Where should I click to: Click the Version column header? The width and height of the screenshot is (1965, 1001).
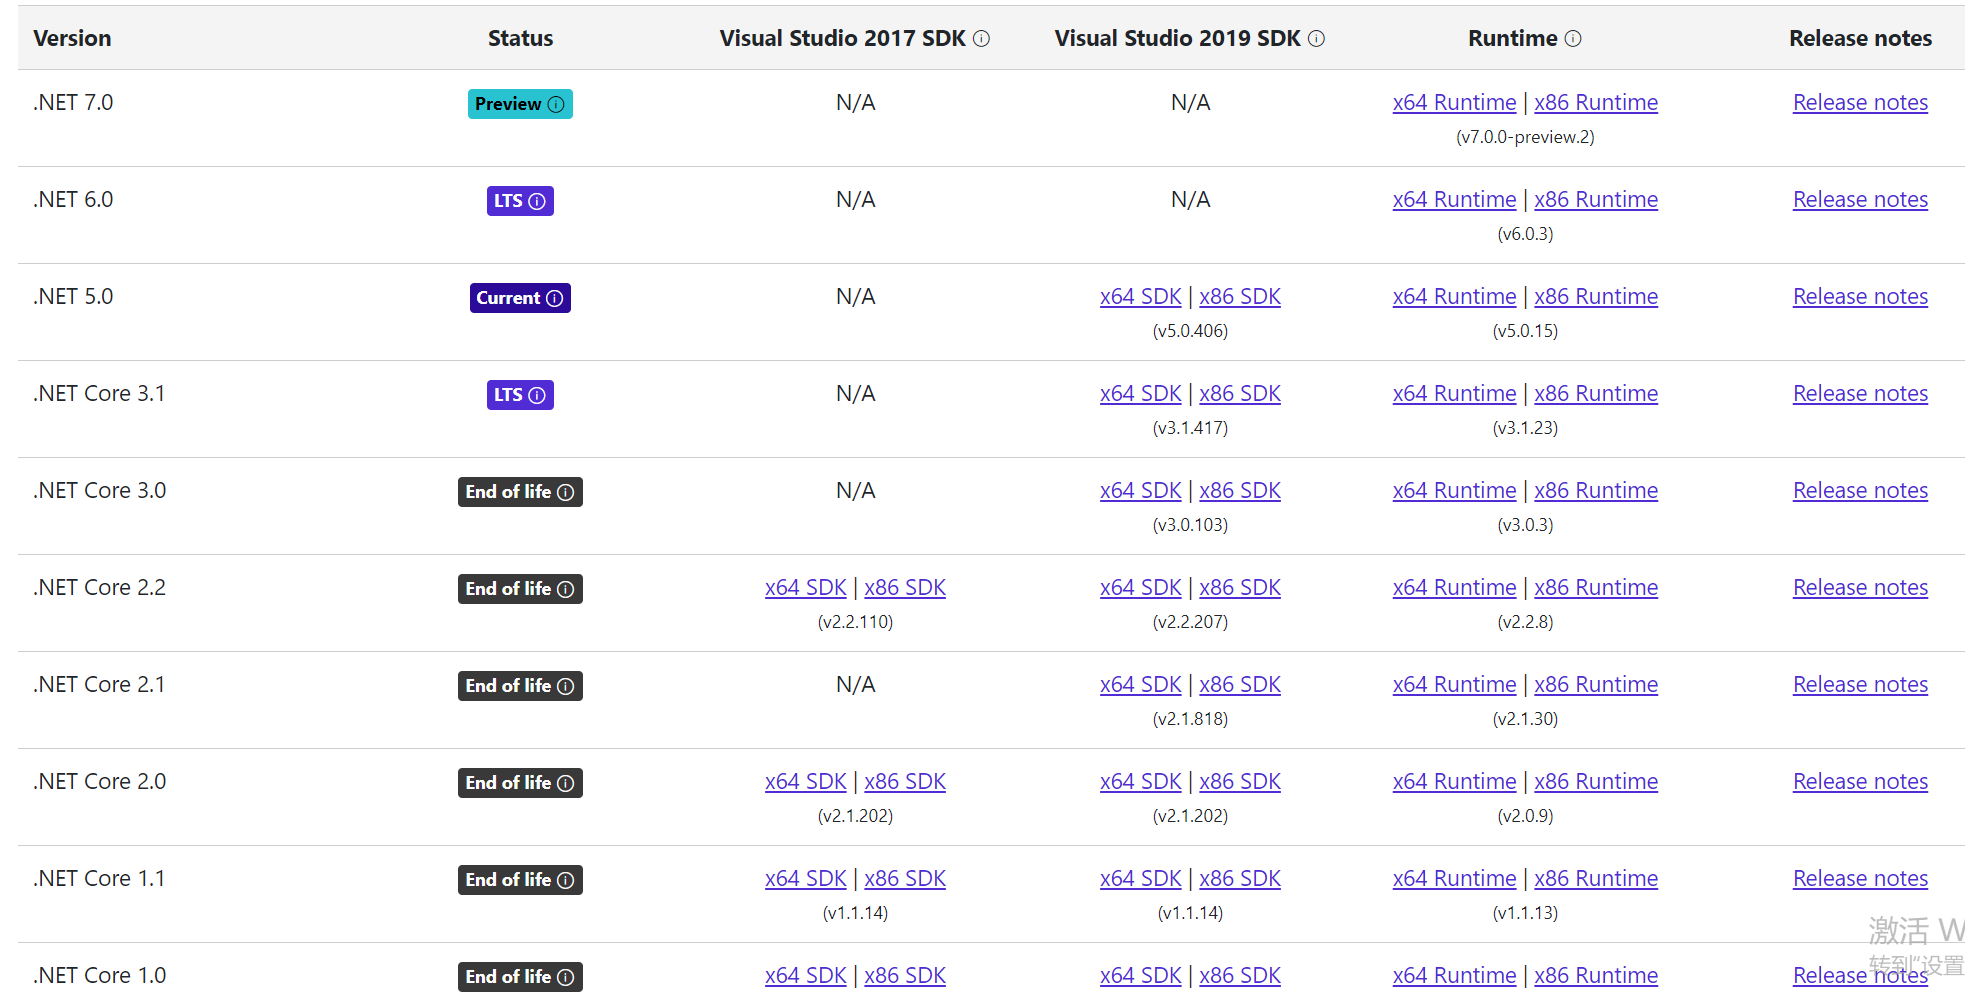(x=72, y=38)
